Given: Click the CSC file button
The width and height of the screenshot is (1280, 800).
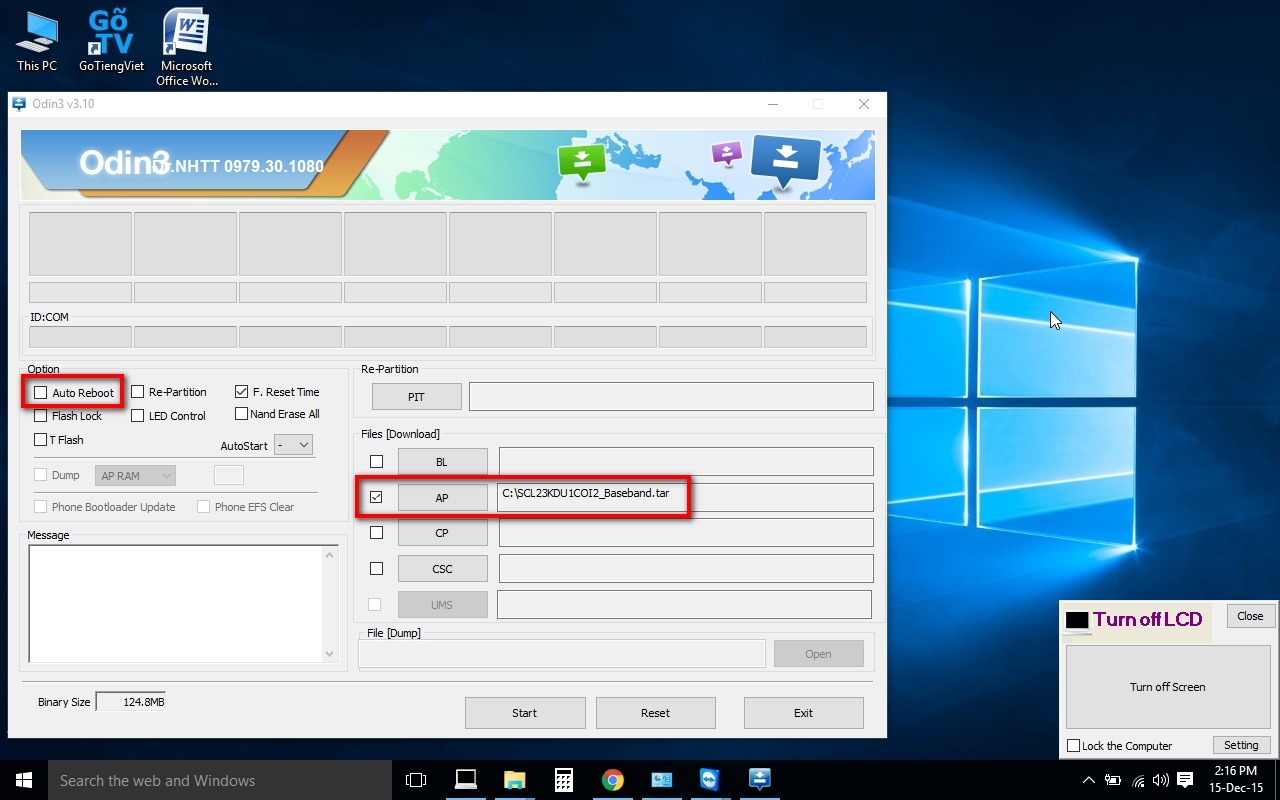Looking at the screenshot, I should pos(443,569).
